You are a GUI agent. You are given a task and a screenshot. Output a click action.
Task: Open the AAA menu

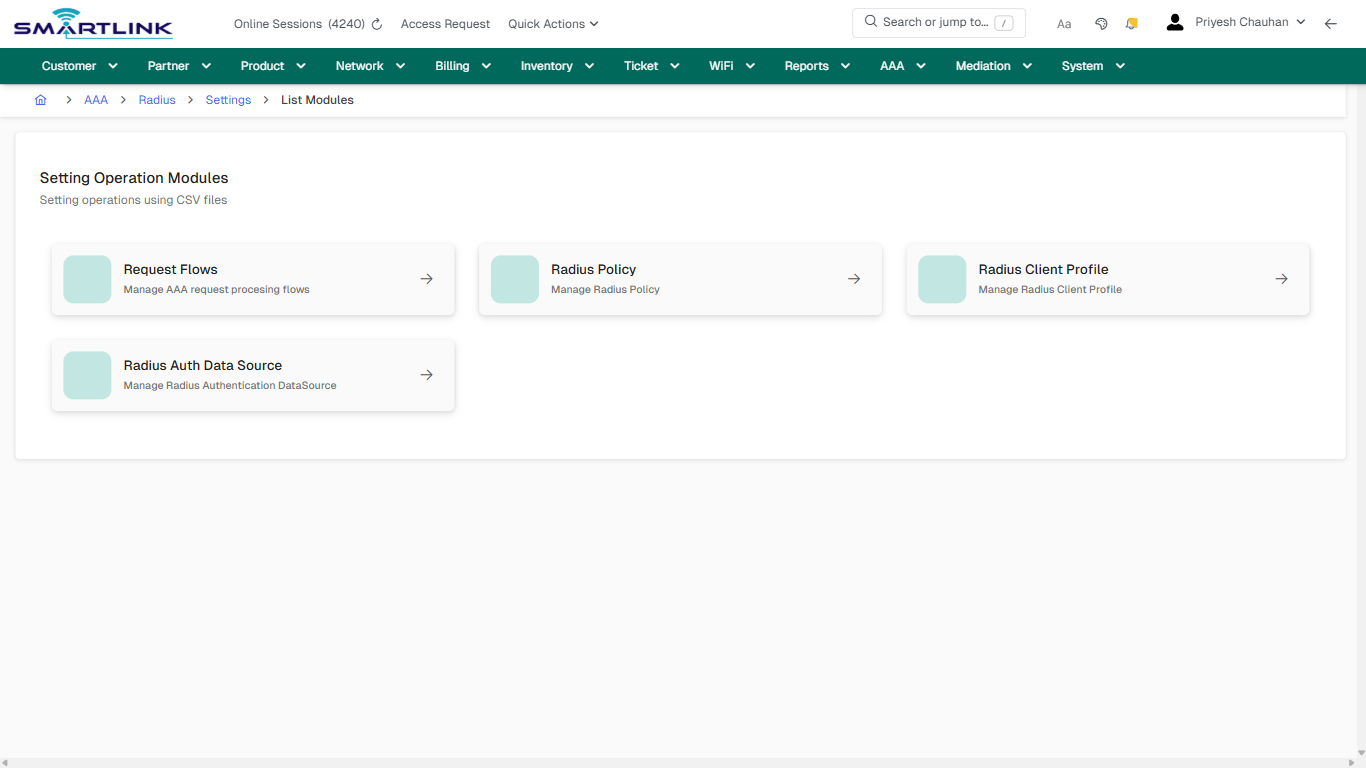[902, 65]
